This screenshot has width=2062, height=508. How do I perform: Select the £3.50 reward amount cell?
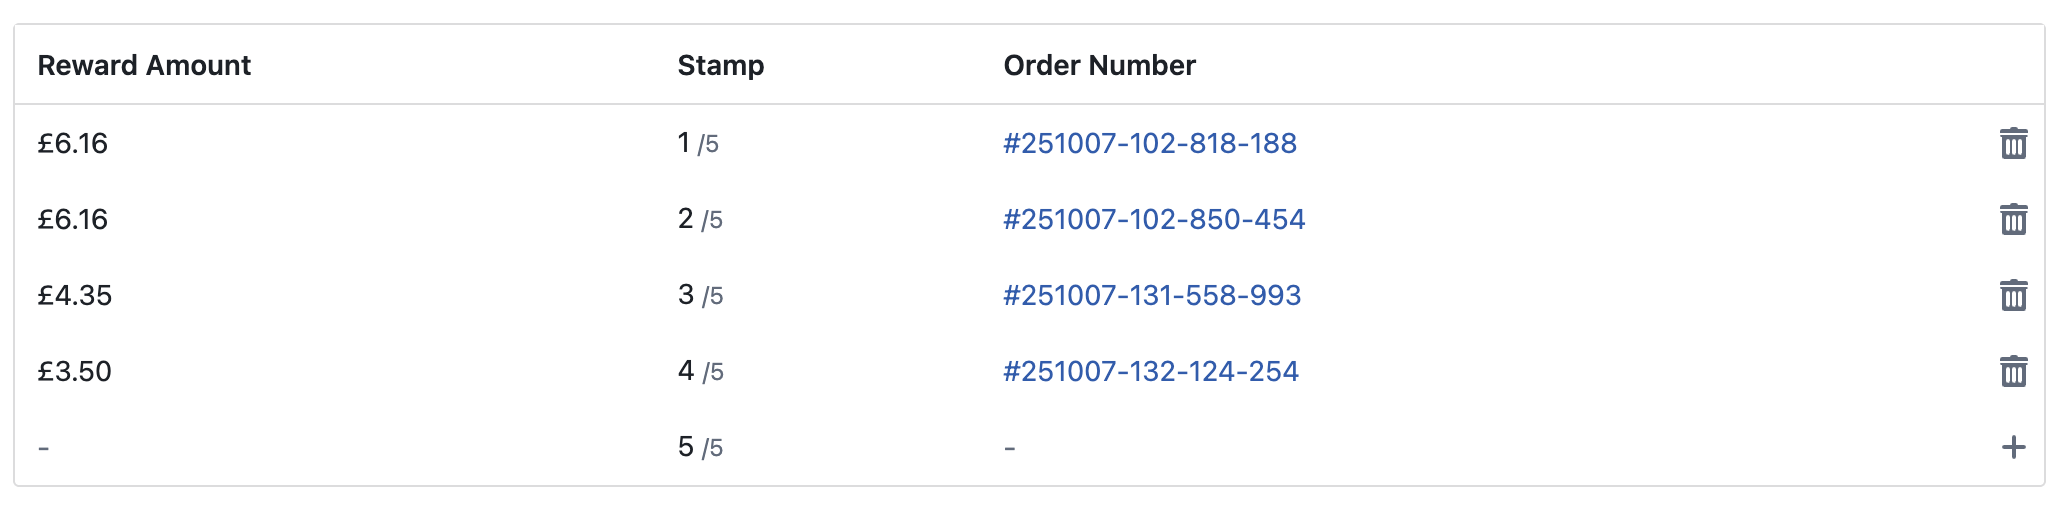click(x=75, y=372)
